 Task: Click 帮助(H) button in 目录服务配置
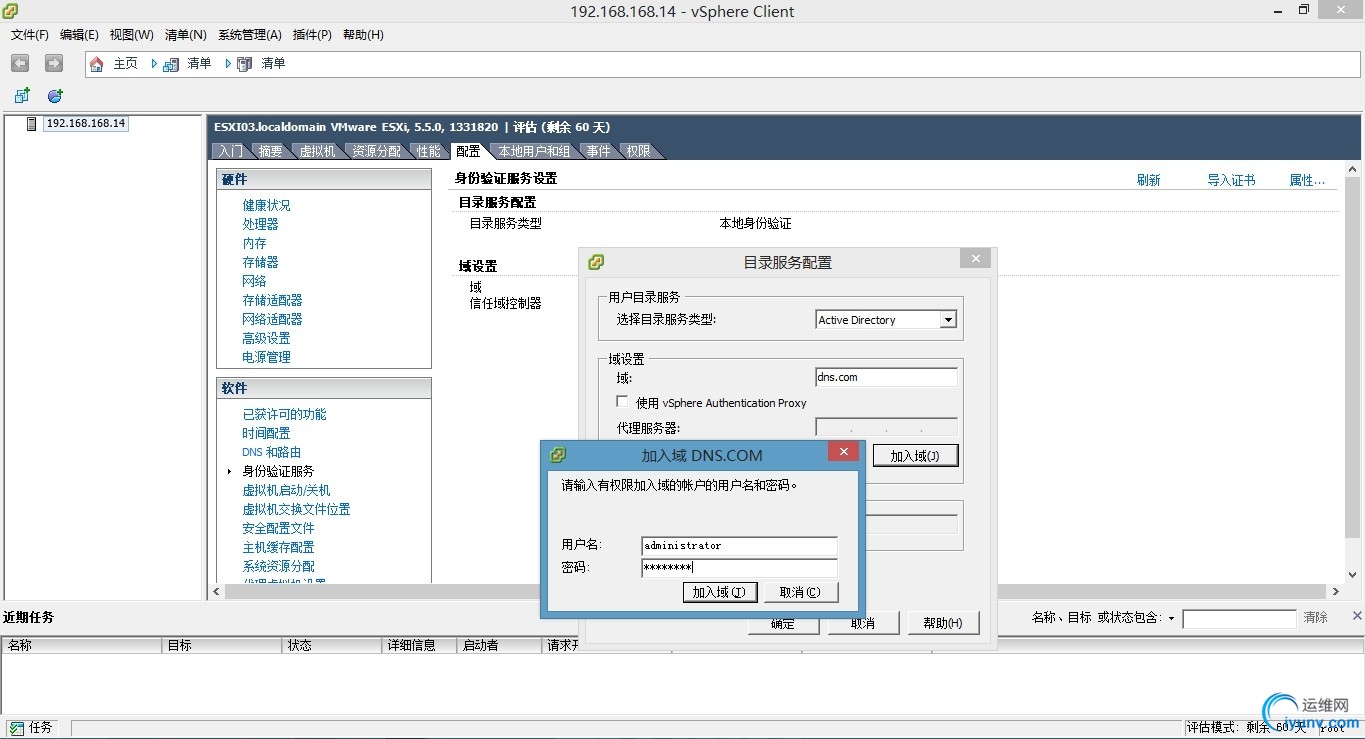click(x=942, y=623)
